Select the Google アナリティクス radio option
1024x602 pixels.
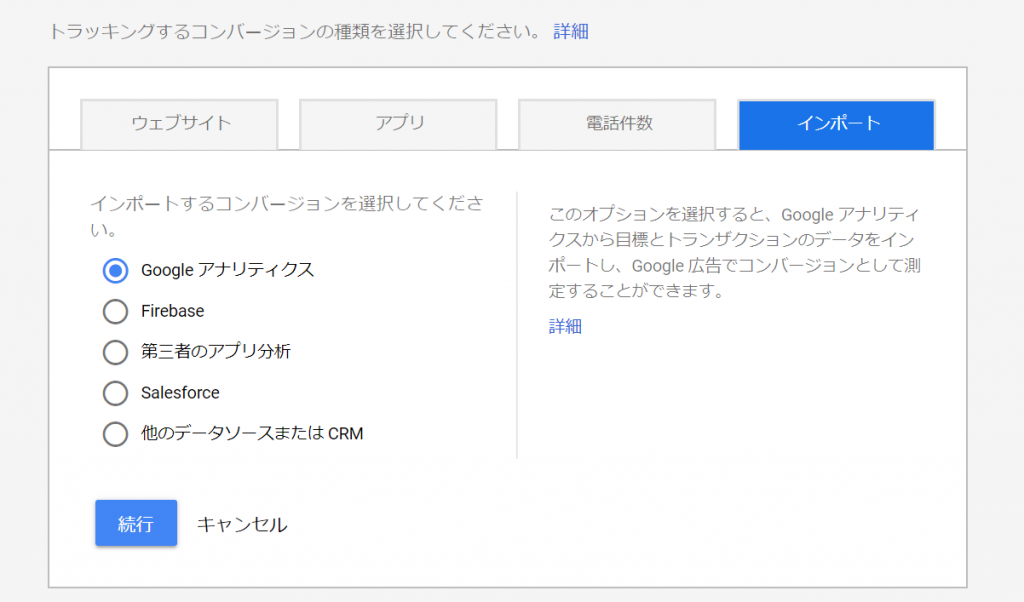pyautogui.click(x=116, y=270)
